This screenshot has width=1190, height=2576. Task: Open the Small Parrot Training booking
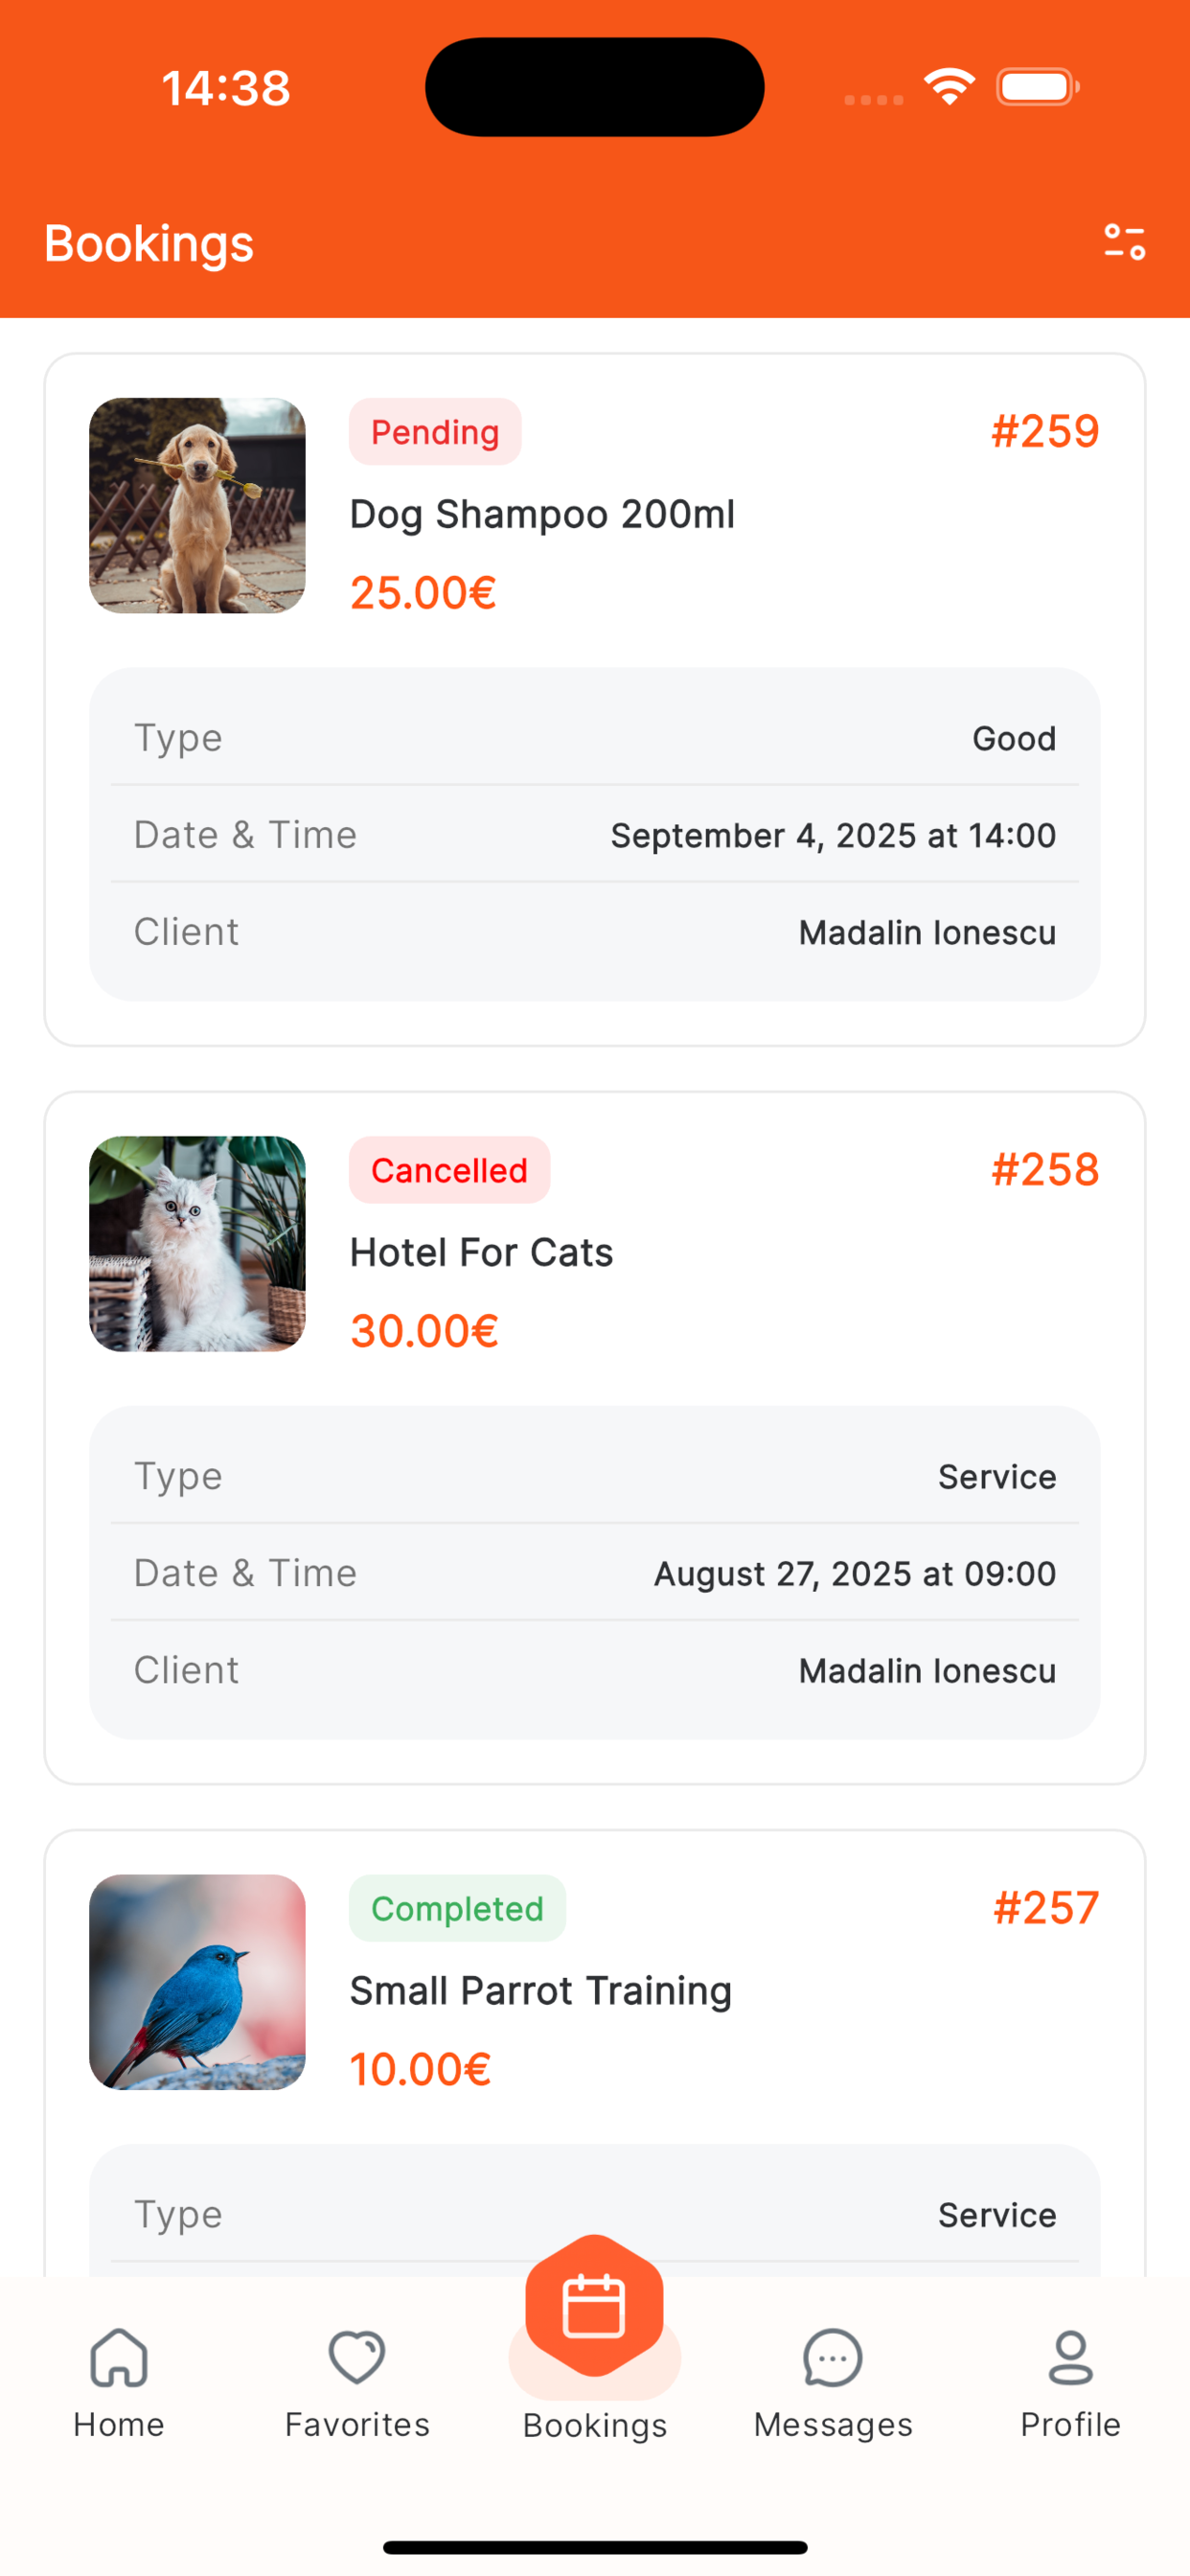tap(541, 1990)
